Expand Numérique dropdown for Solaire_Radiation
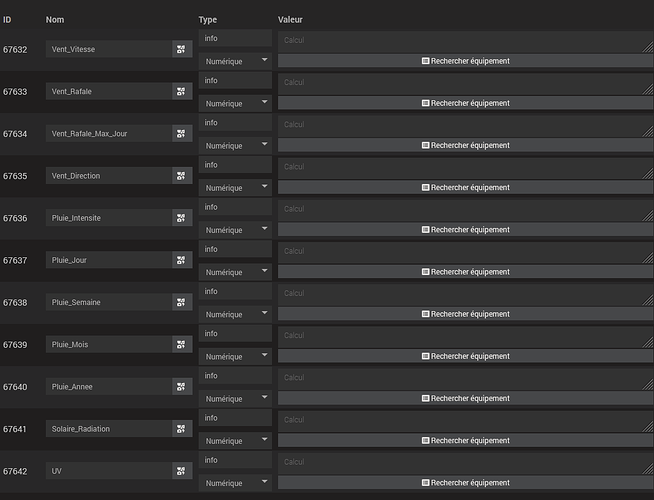The height and width of the screenshot is (500, 654). (x=235, y=441)
